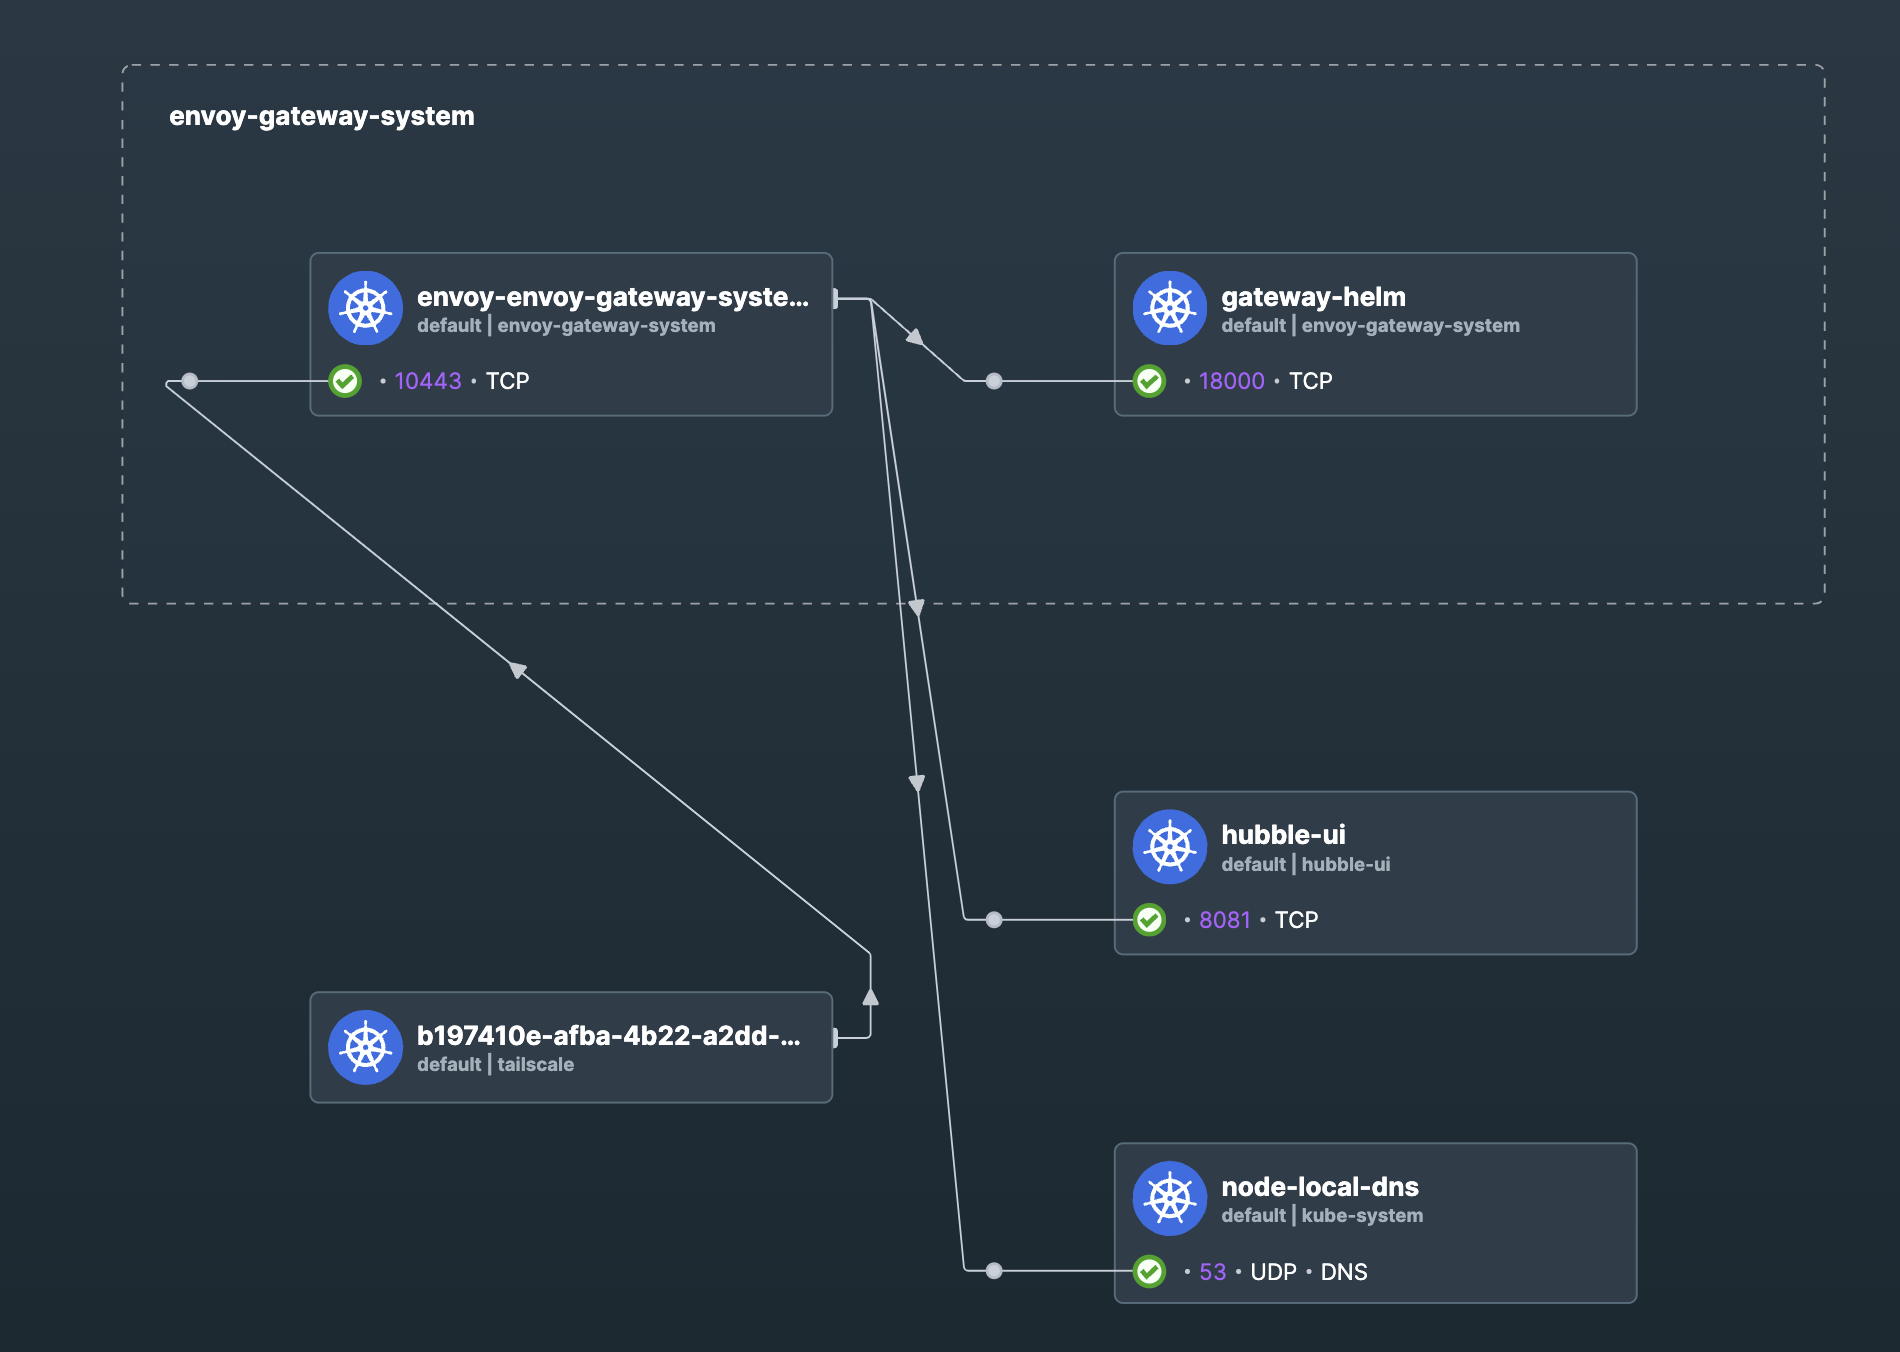The width and height of the screenshot is (1900, 1352).
Task: Open envoy-envoy-gateway-syste... service title
Action: [613, 297]
